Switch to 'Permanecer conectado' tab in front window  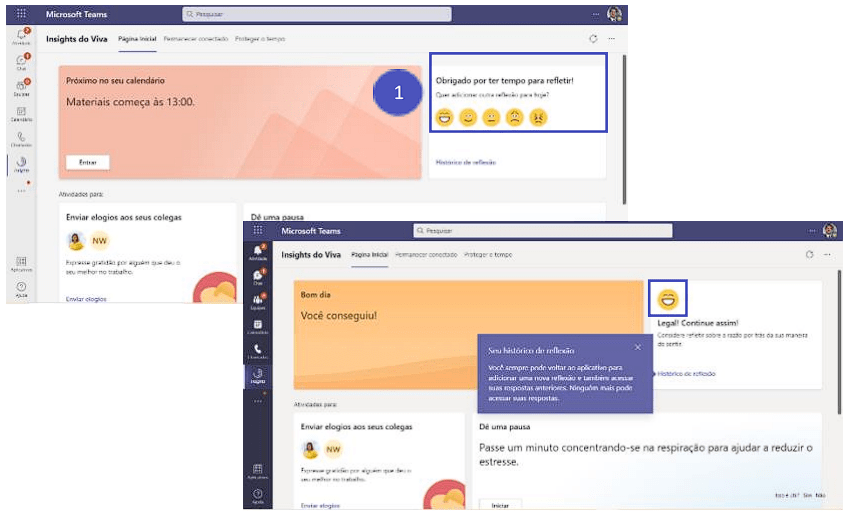(x=426, y=254)
